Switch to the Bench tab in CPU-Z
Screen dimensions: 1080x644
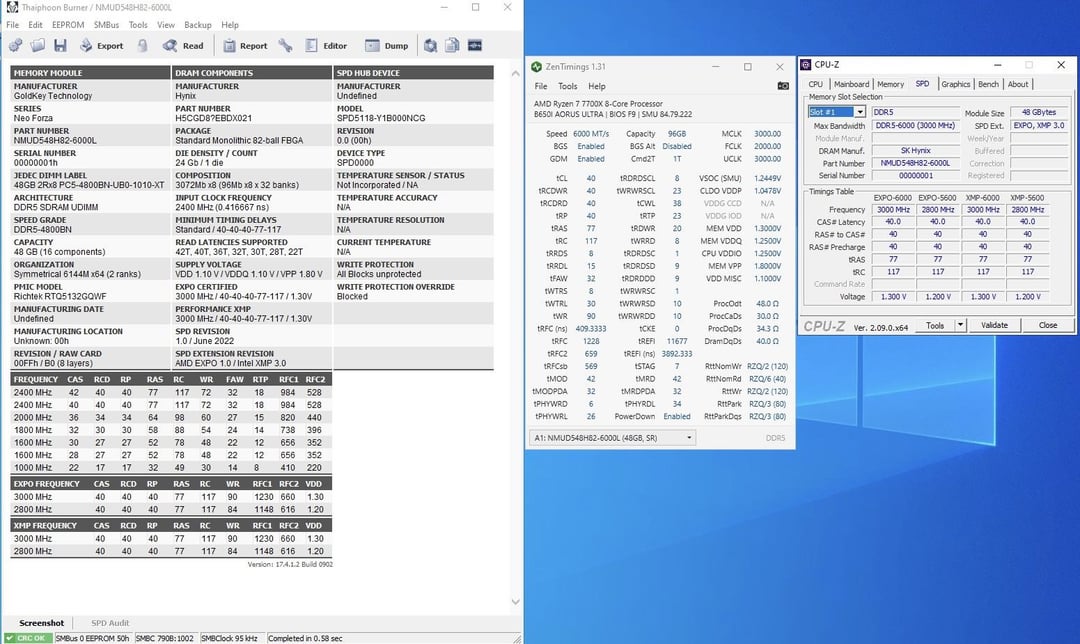click(988, 84)
